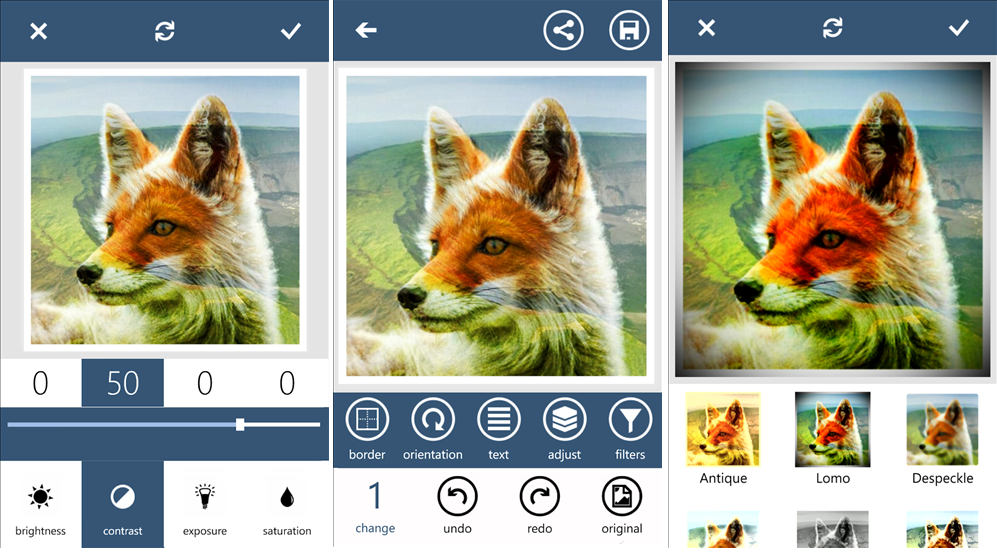Image resolution: width=997 pixels, height=553 pixels.
Task: Open the filters tool
Action: [x=630, y=429]
